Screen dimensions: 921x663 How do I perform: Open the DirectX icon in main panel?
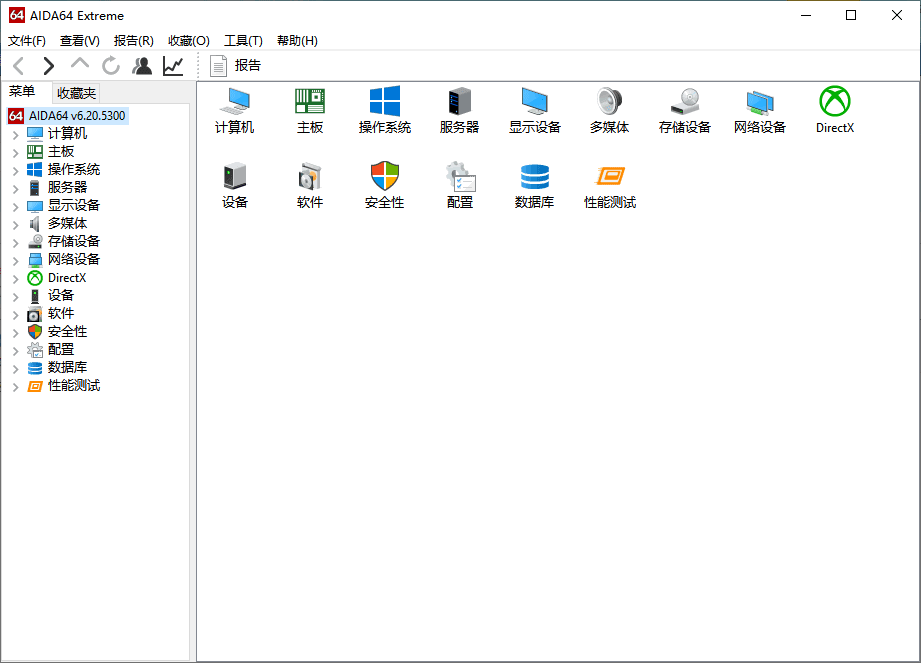(x=835, y=101)
